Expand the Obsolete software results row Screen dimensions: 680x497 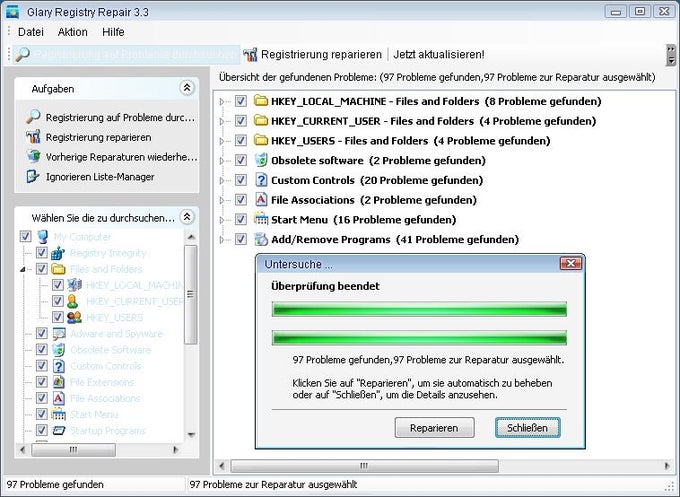(222, 160)
